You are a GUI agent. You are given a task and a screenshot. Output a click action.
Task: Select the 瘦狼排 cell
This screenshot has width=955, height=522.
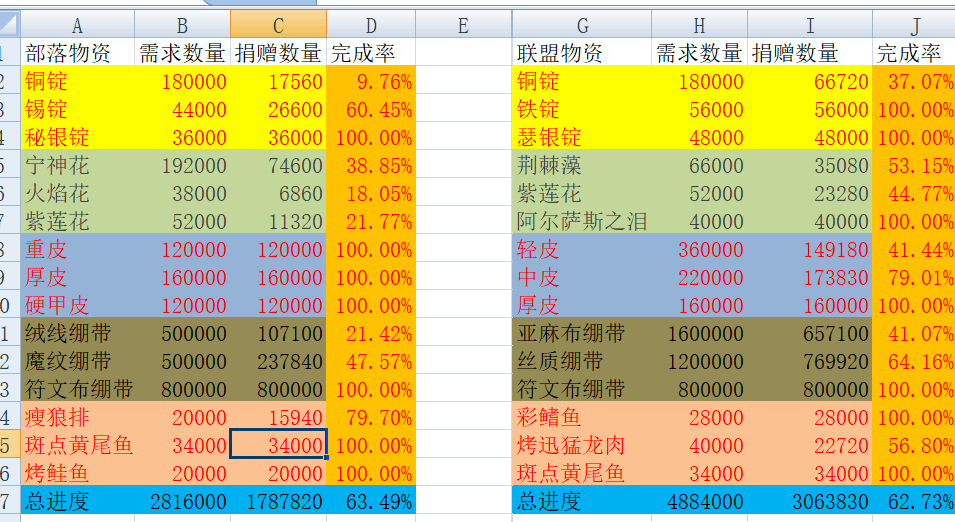tap(78, 417)
